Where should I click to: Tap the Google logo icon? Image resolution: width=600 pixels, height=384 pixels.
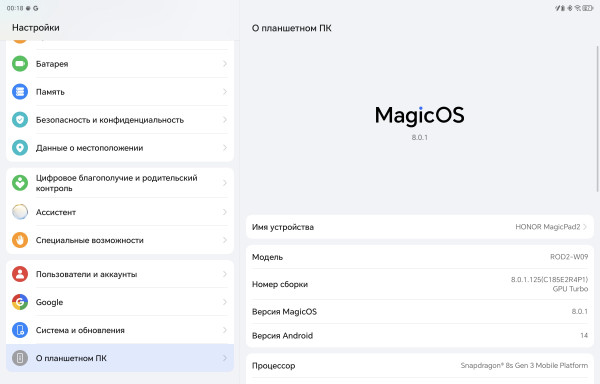20,302
